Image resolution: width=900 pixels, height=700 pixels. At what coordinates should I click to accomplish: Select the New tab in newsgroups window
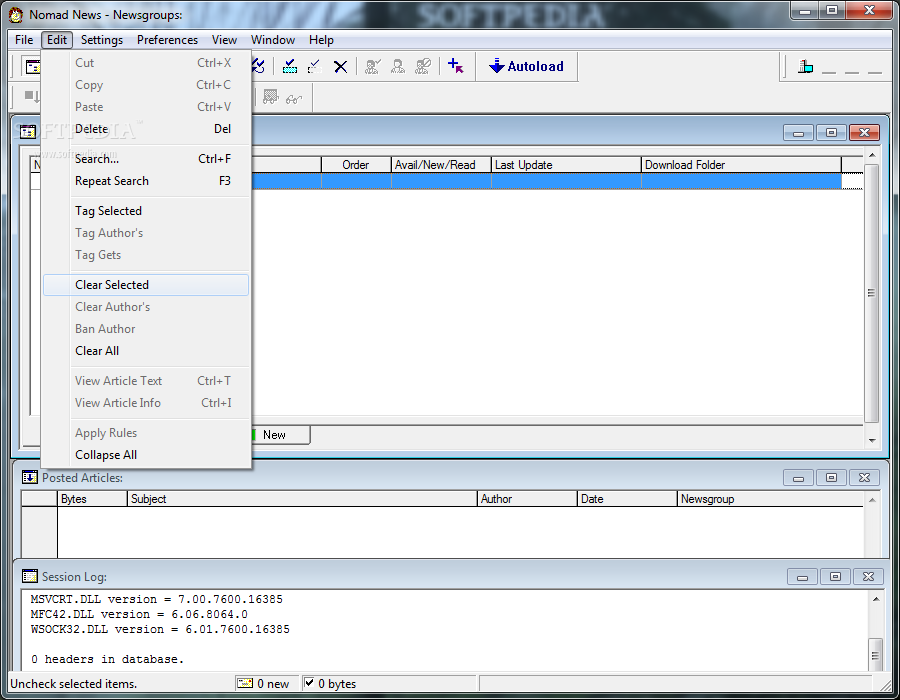click(281, 435)
